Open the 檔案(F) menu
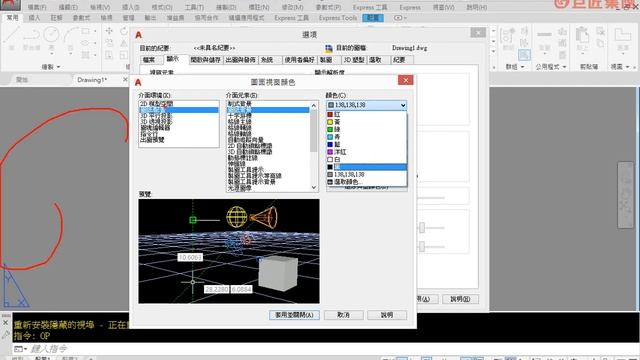 [x=37, y=7]
